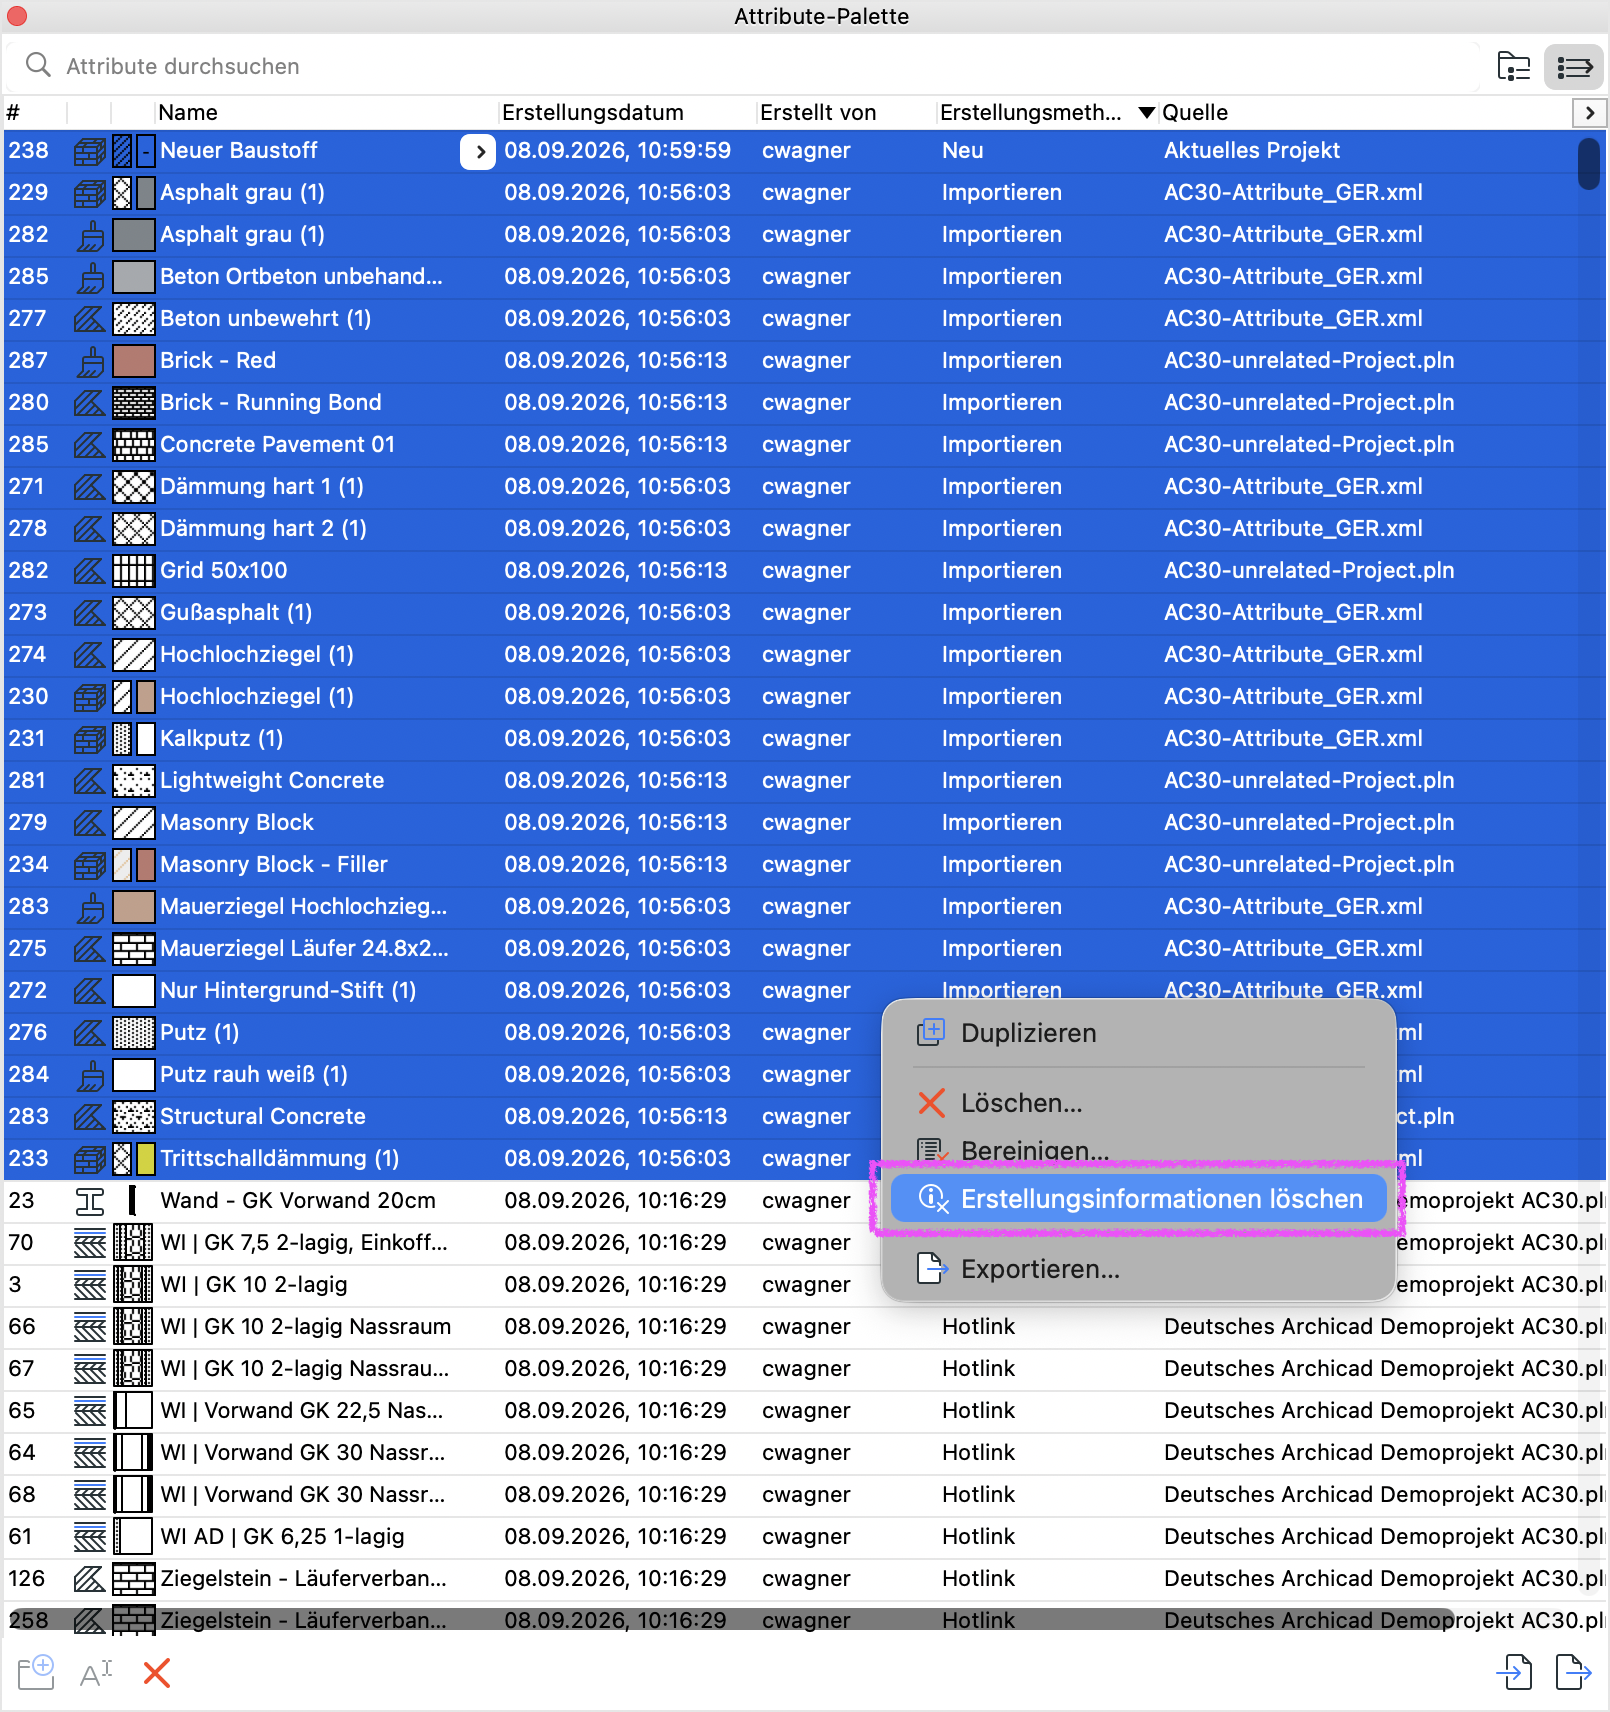Click the sort triangle beside Quelle

(x=1147, y=113)
